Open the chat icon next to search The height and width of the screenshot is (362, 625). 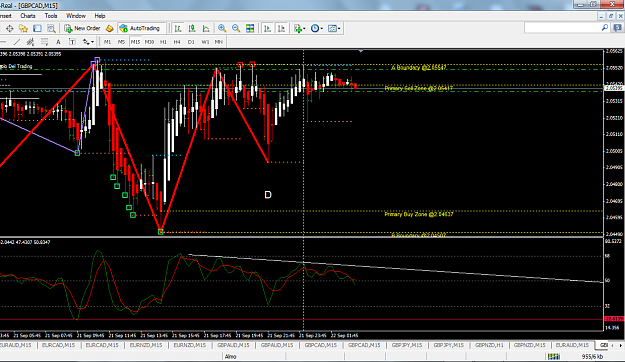(x=617, y=28)
